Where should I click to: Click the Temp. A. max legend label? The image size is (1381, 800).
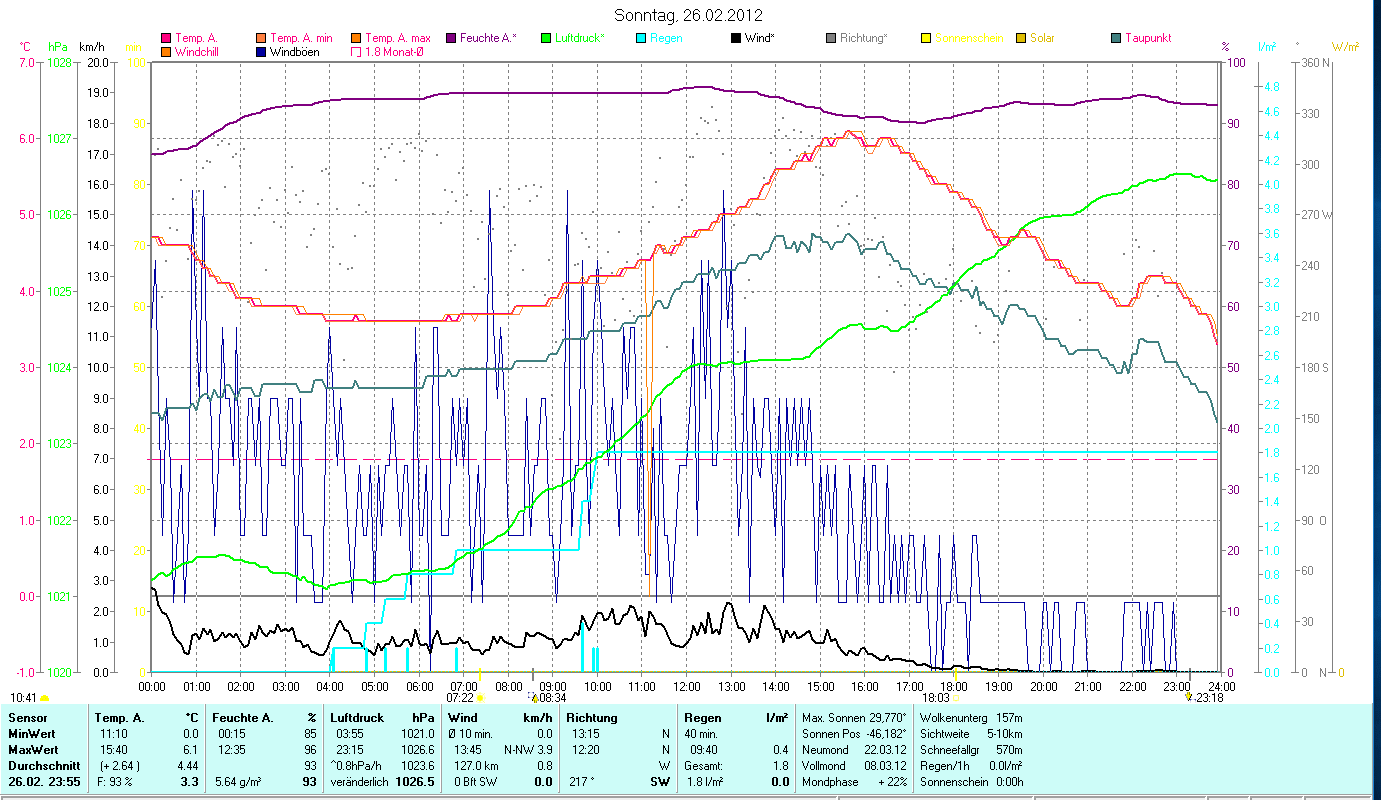coord(397,38)
